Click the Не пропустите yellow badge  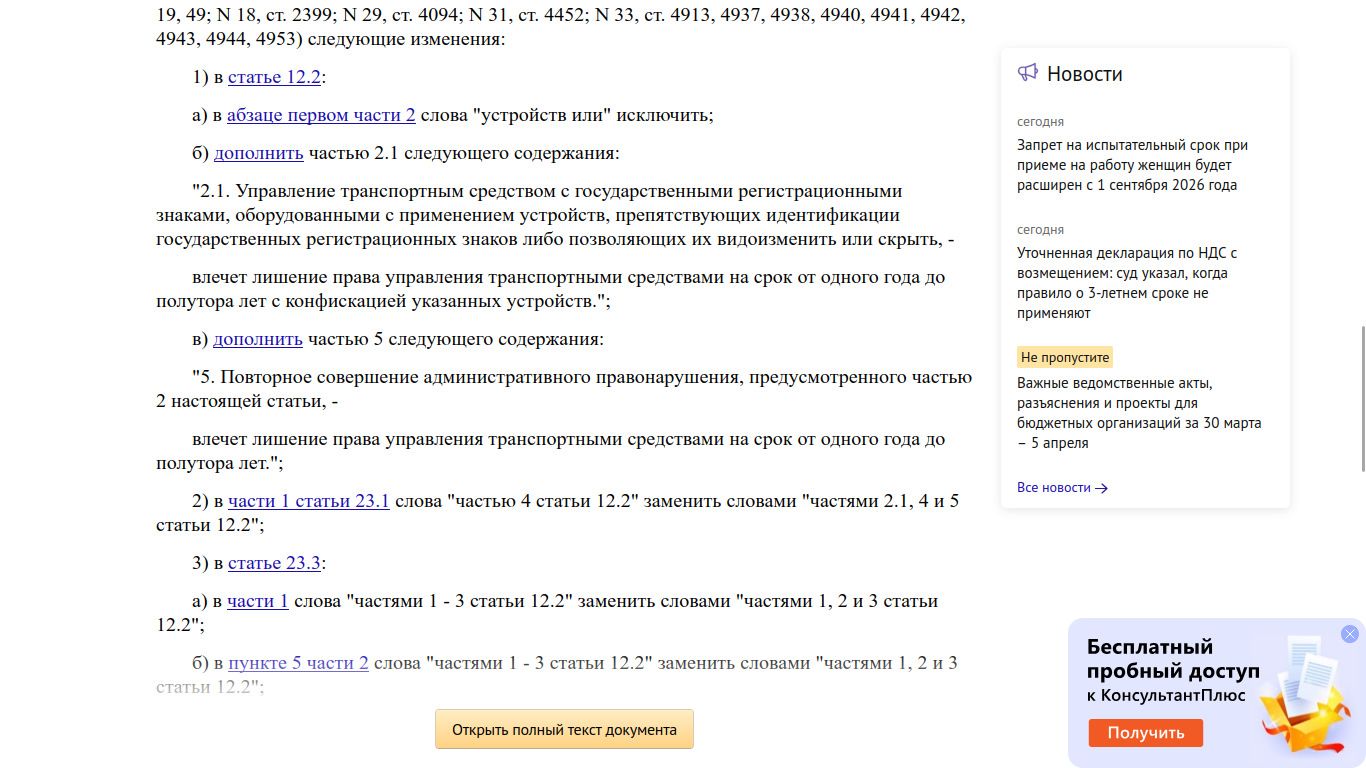1065,357
